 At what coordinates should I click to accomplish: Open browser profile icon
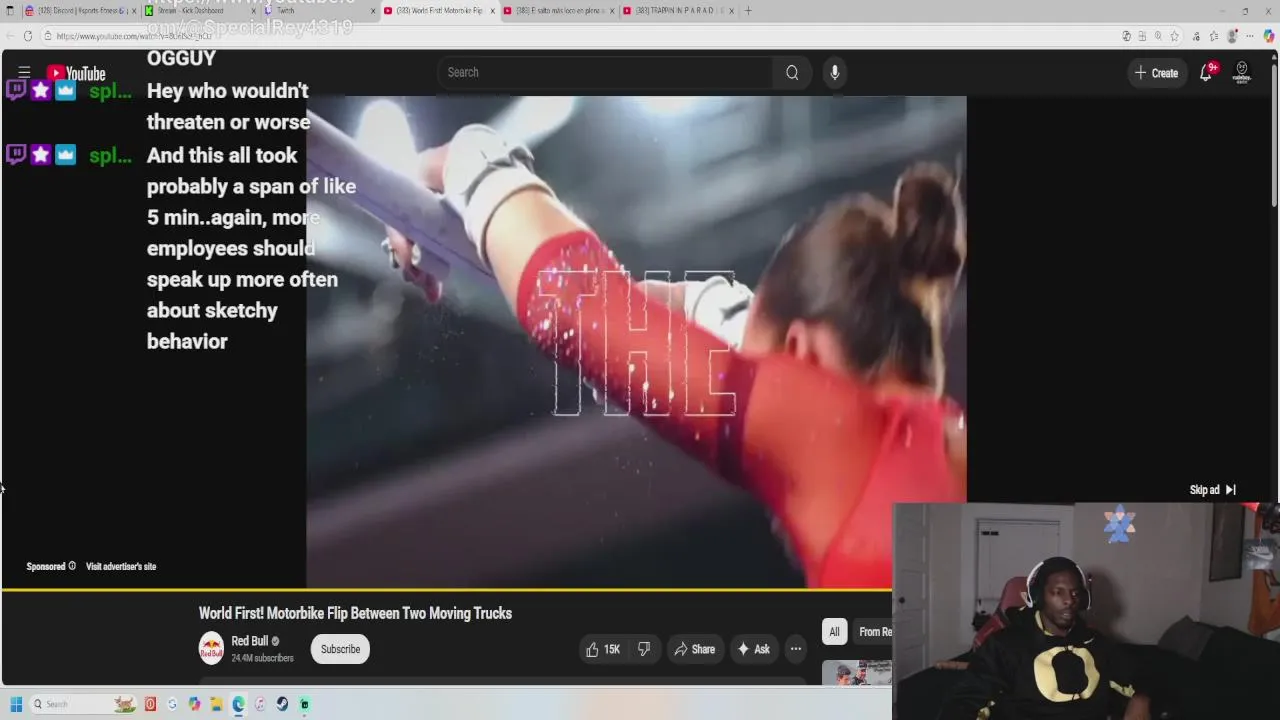(1232, 36)
